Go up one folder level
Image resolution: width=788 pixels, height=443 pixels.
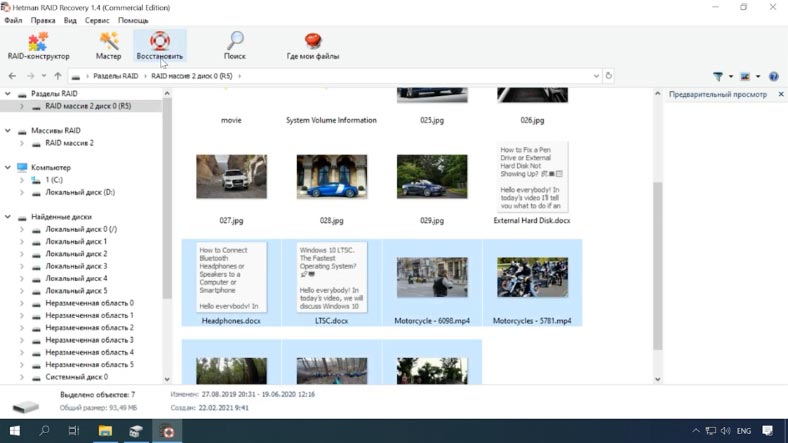58,76
